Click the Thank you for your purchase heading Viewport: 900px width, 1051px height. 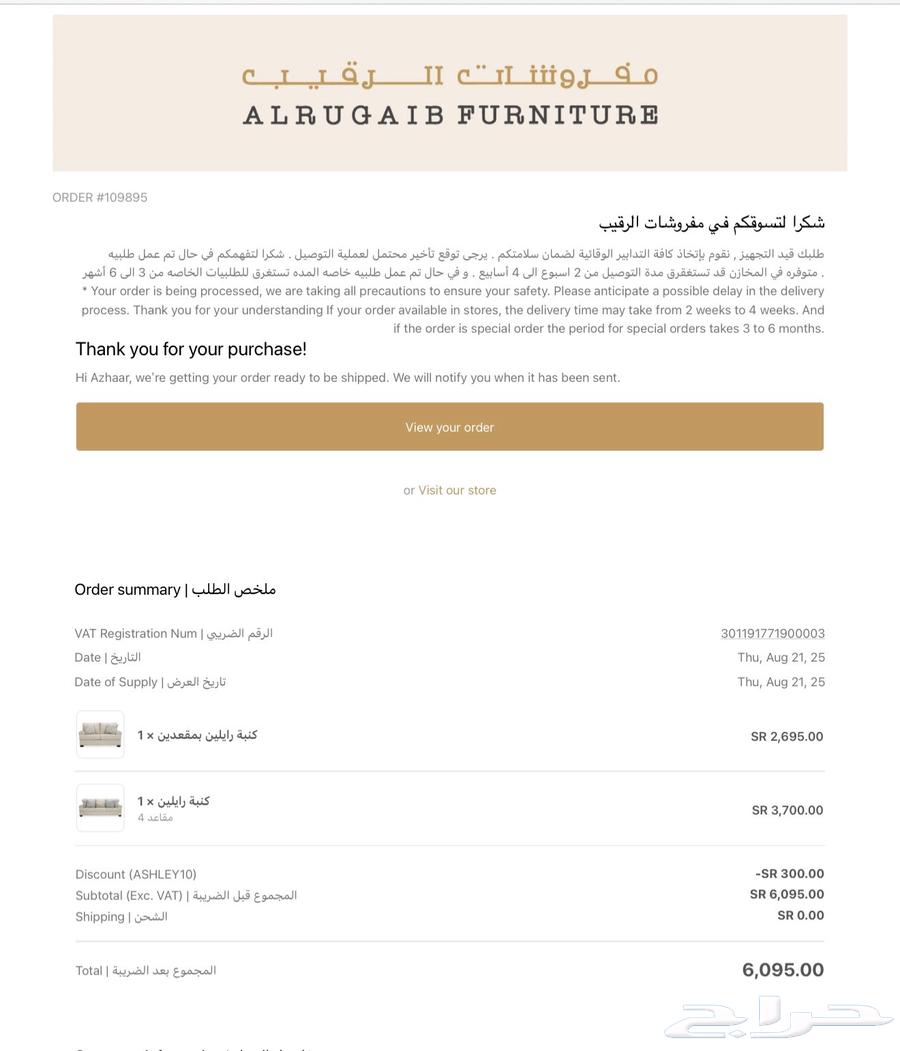coord(191,349)
